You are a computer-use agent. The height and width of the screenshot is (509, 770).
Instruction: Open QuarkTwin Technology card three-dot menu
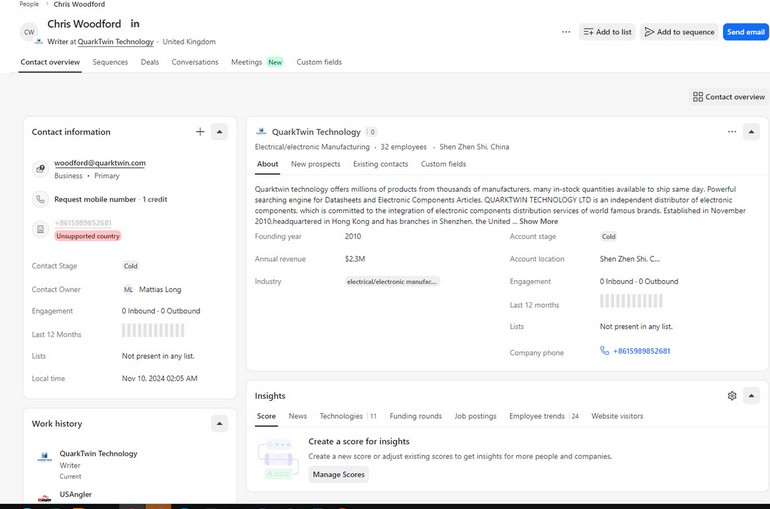[x=732, y=132]
